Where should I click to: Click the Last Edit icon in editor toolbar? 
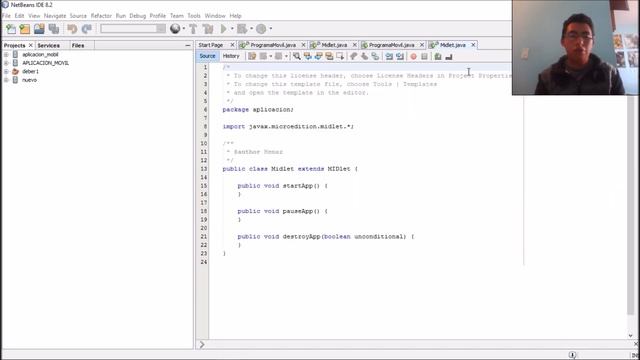252,56
